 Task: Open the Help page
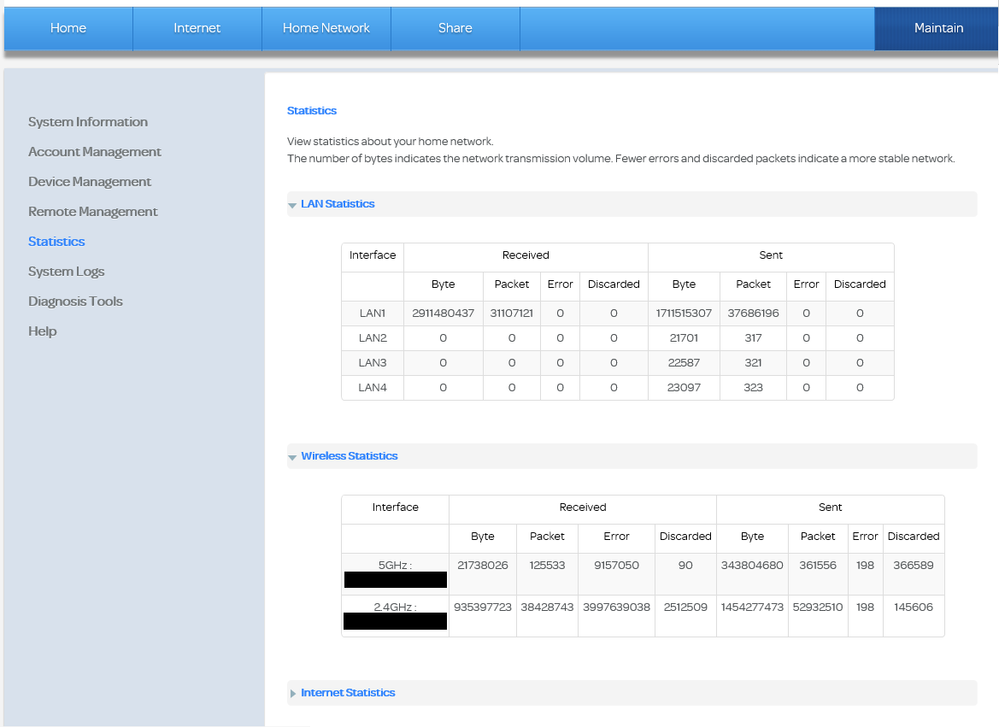[x=42, y=332]
